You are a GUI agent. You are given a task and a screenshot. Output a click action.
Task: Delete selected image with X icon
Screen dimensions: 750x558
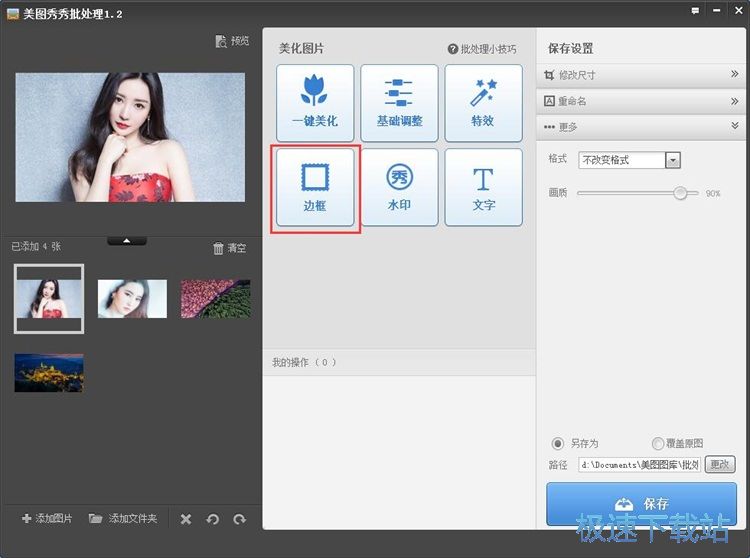185,519
